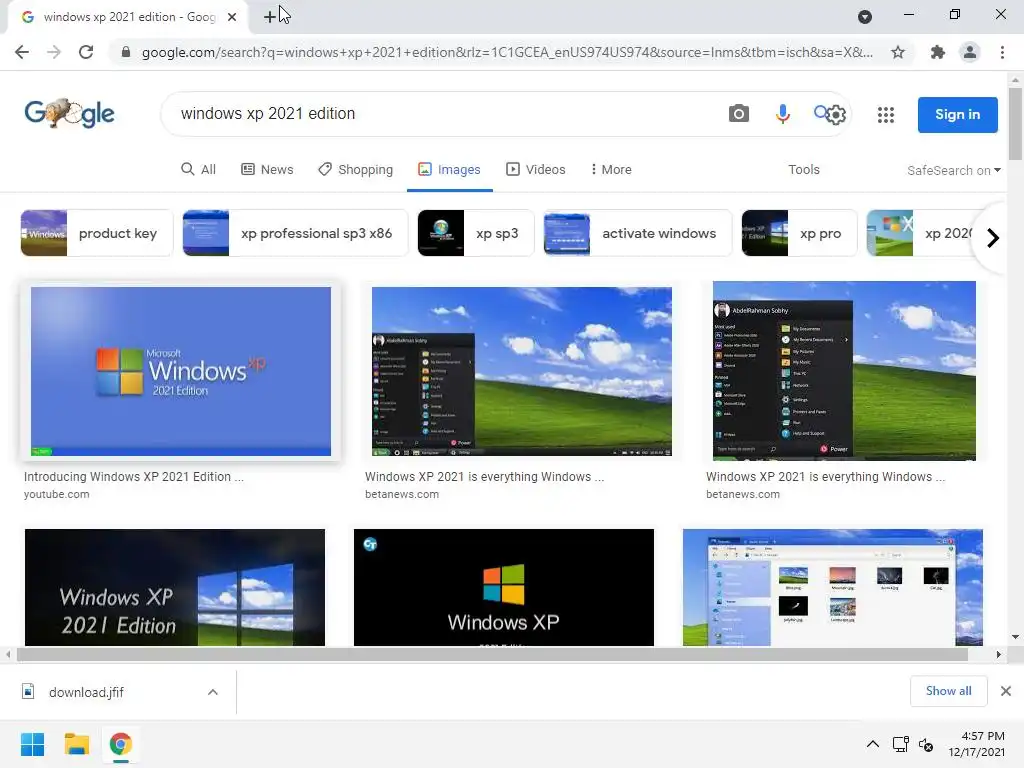The width and height of the screenshot is (1024, 768).
Task: Click the tab search dropdown circle icon
Action: (x=865, y=17)
